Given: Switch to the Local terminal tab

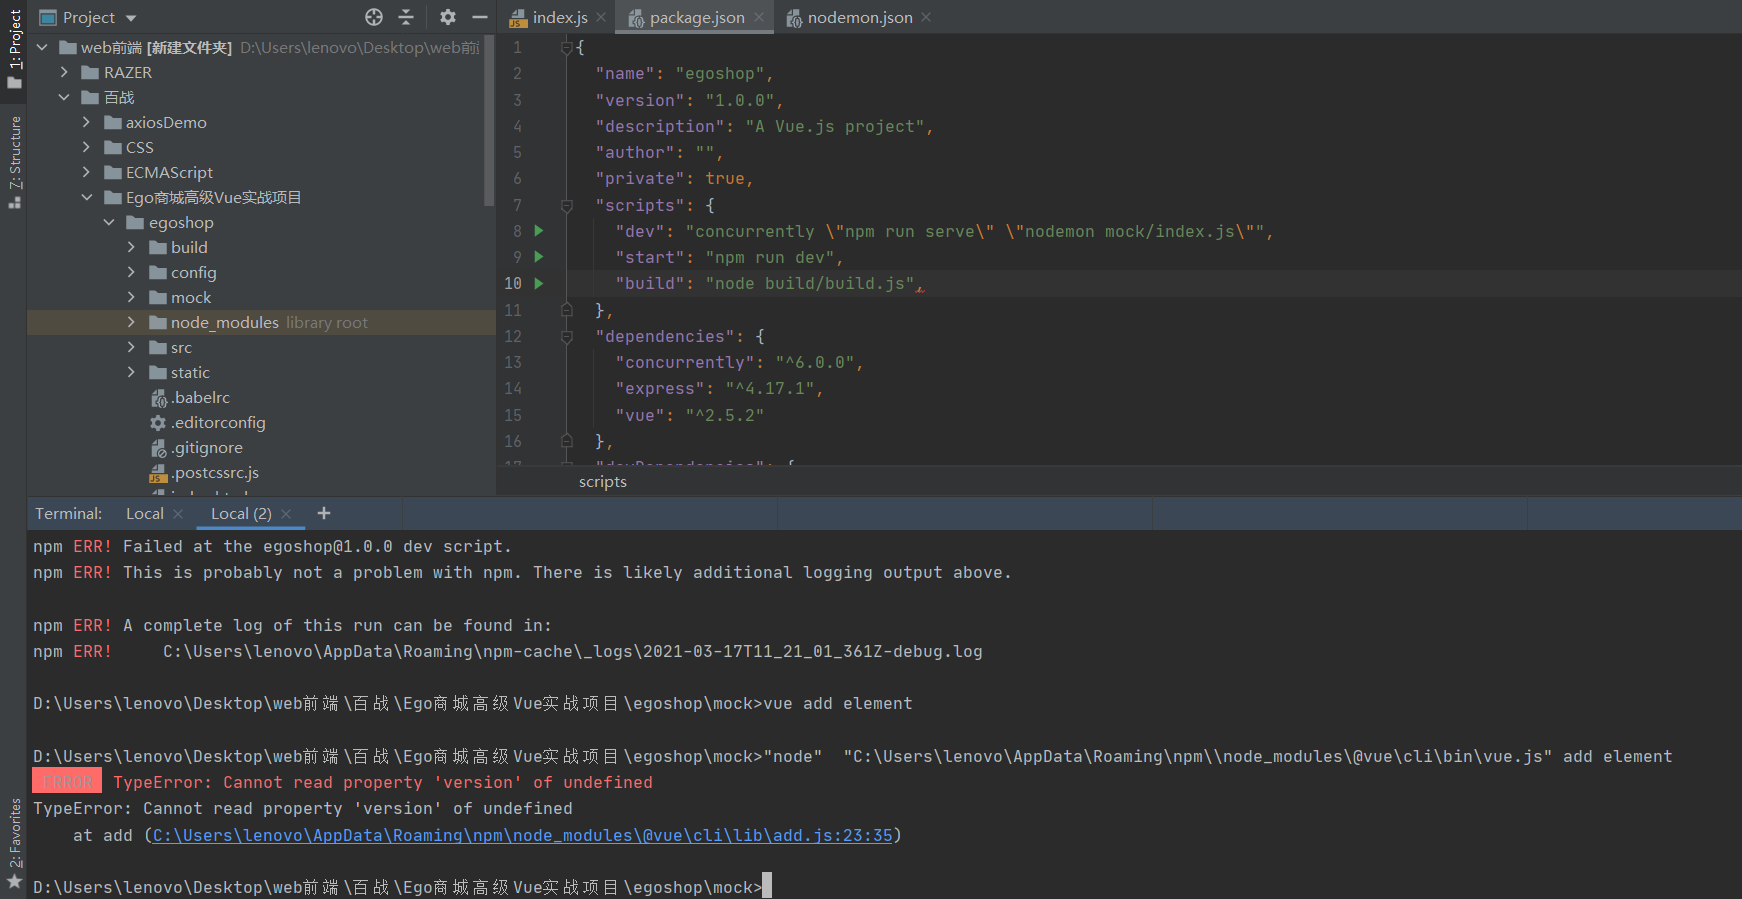Looking at the screenshot, I should [x=145, y=513].
